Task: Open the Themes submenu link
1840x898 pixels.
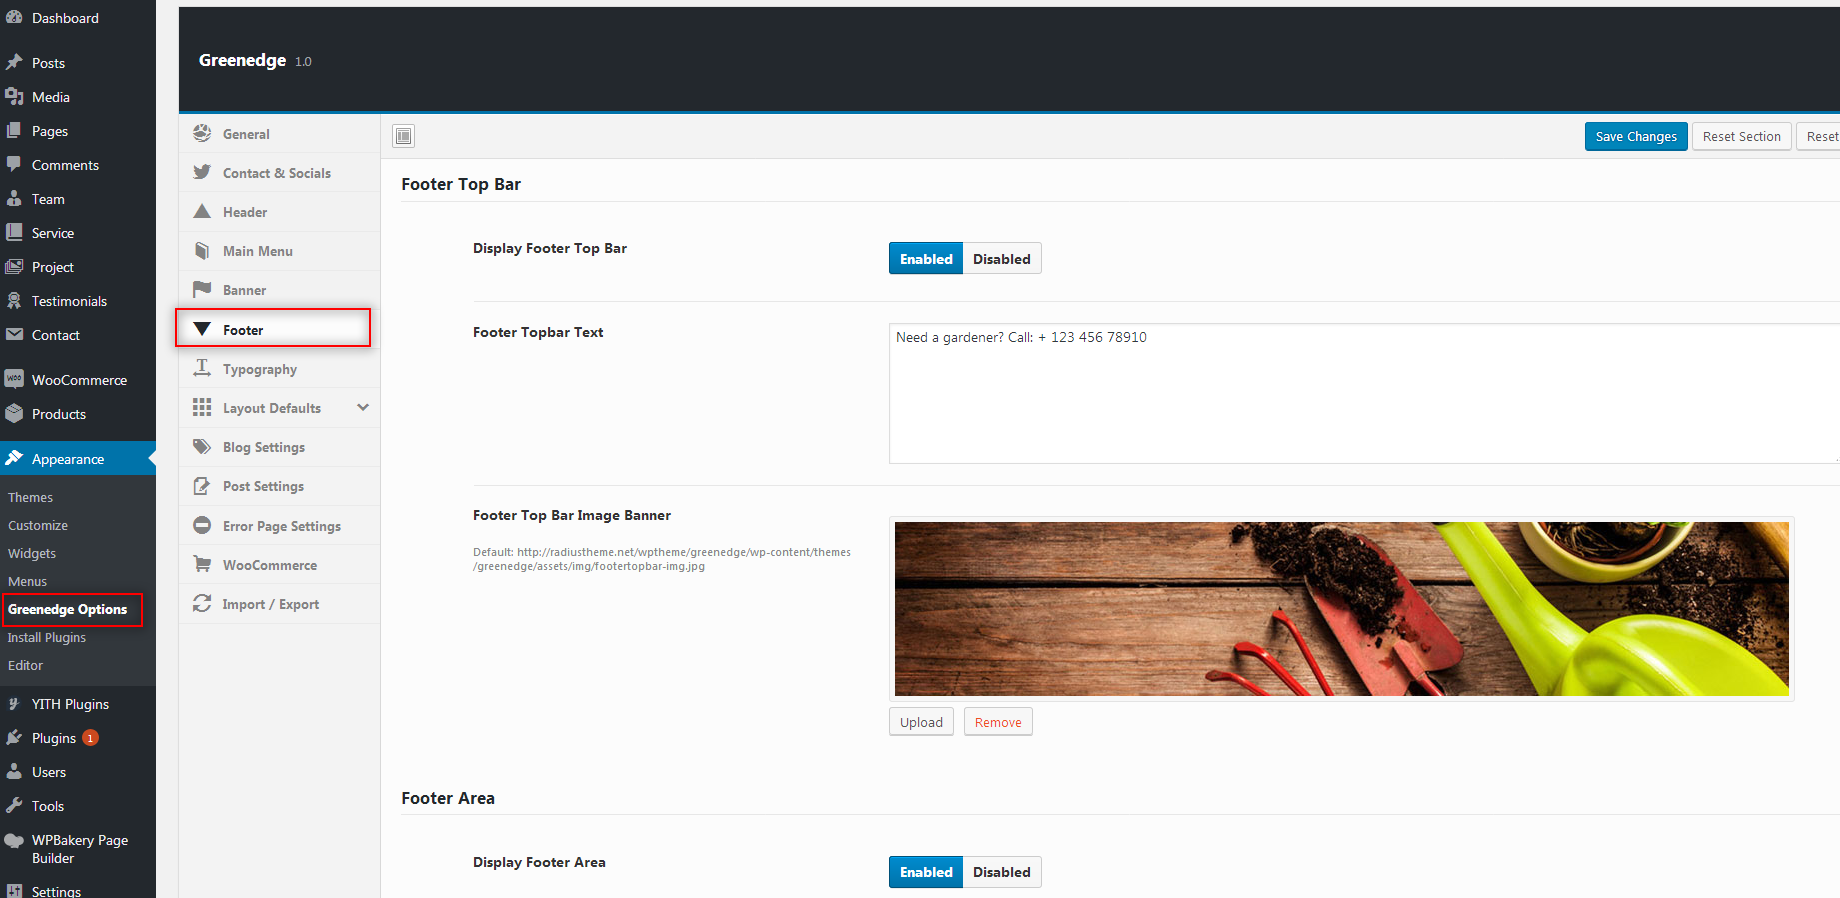Action: coord(31,497)
